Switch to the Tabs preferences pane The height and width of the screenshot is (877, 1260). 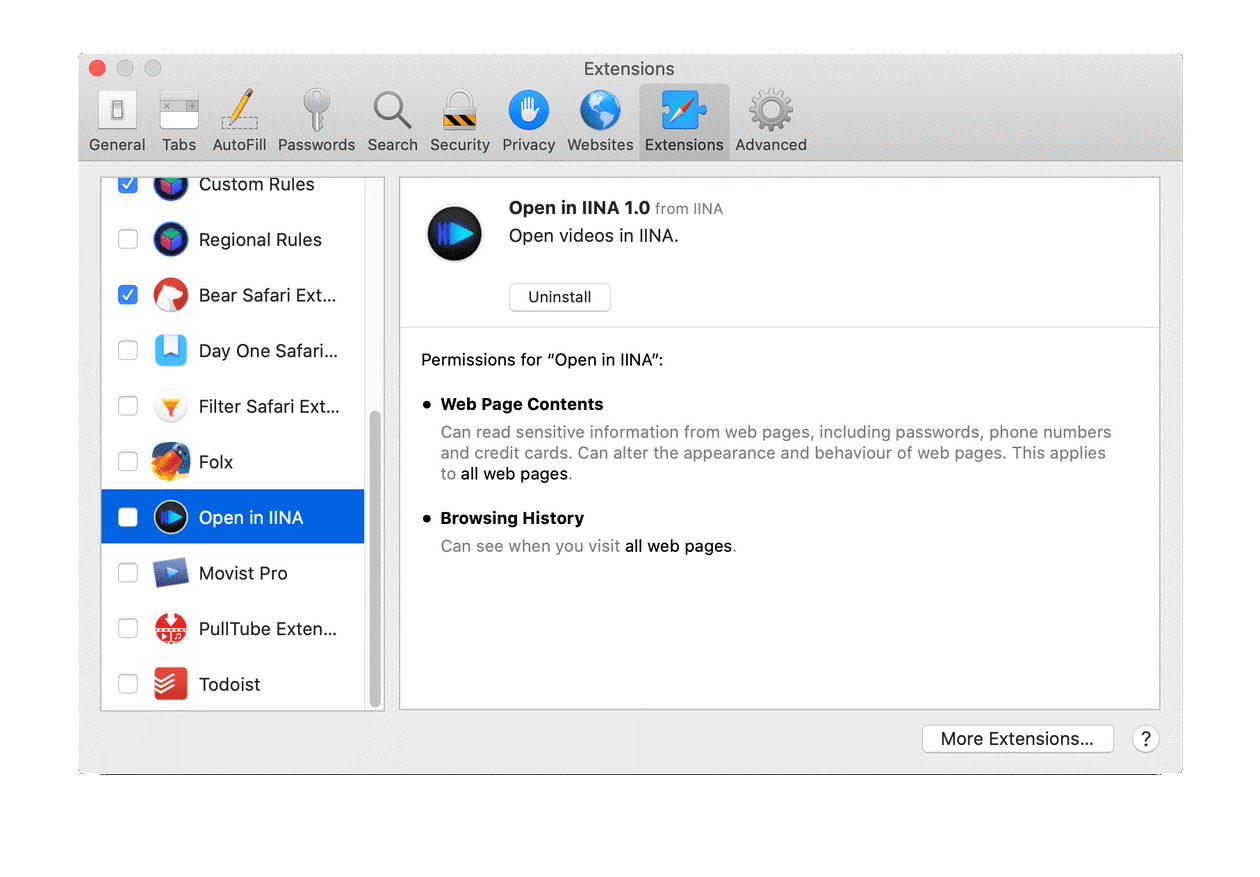(179, 121)
